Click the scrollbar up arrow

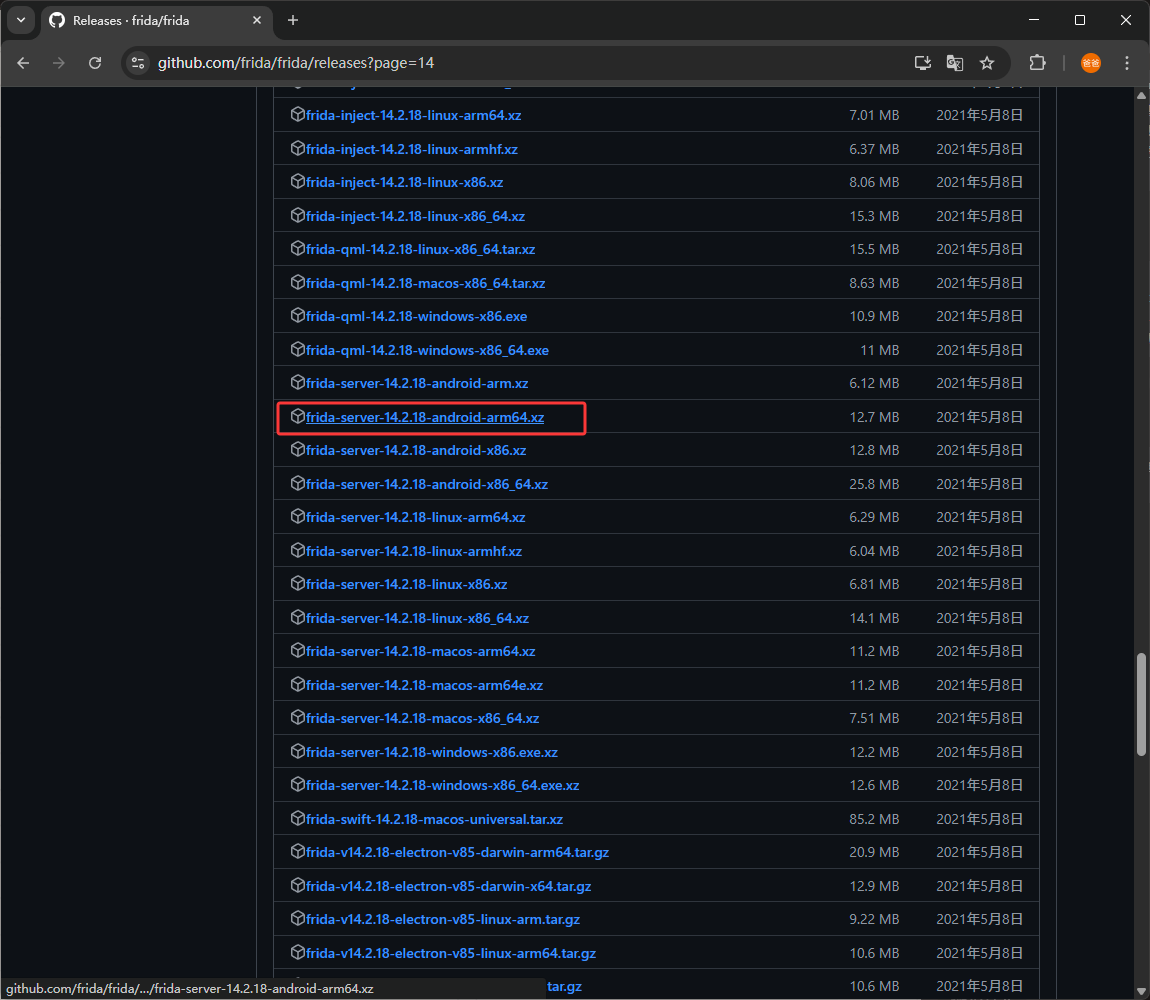pyautogui.click(x=1141, y=96)
